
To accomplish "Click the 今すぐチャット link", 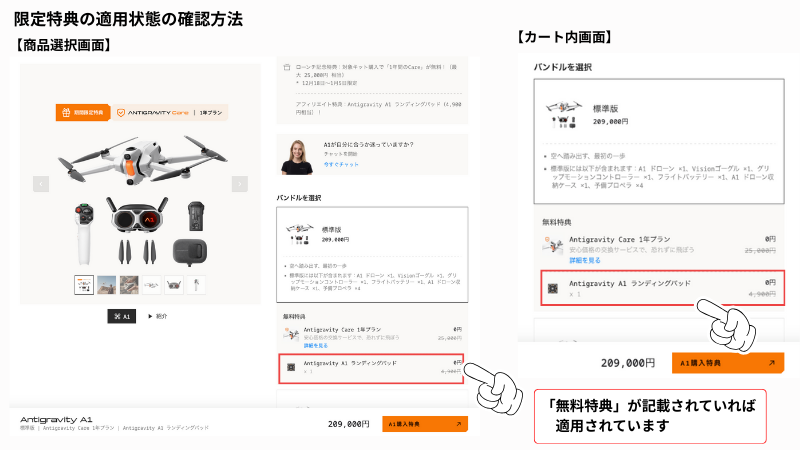I will point(341,164).
